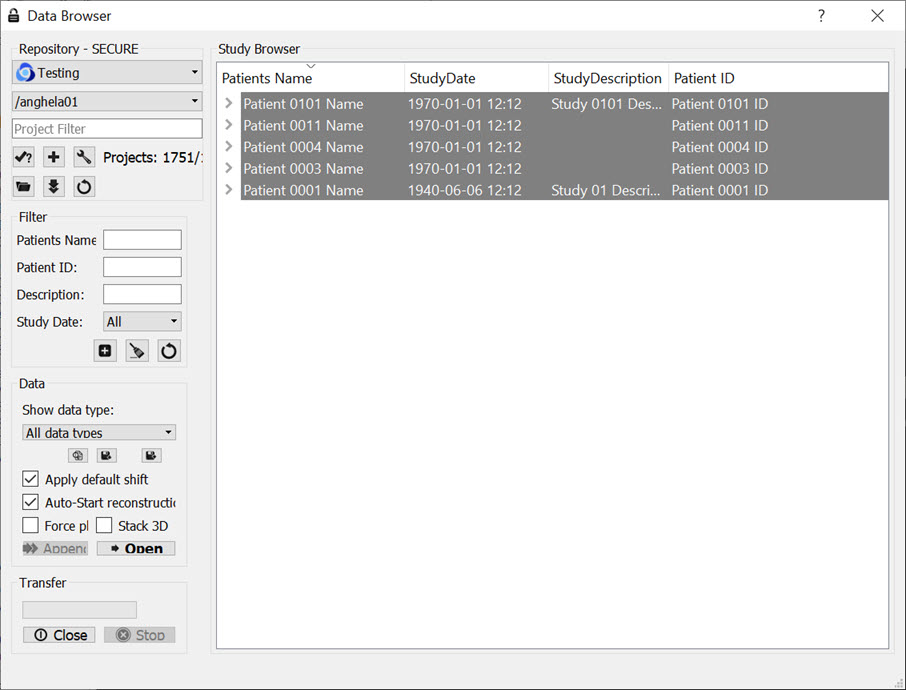The height and width of the screenshot is (690, 906).
Task: Click the plus-box icon in the Filter panel
Action: click(105, 351)
